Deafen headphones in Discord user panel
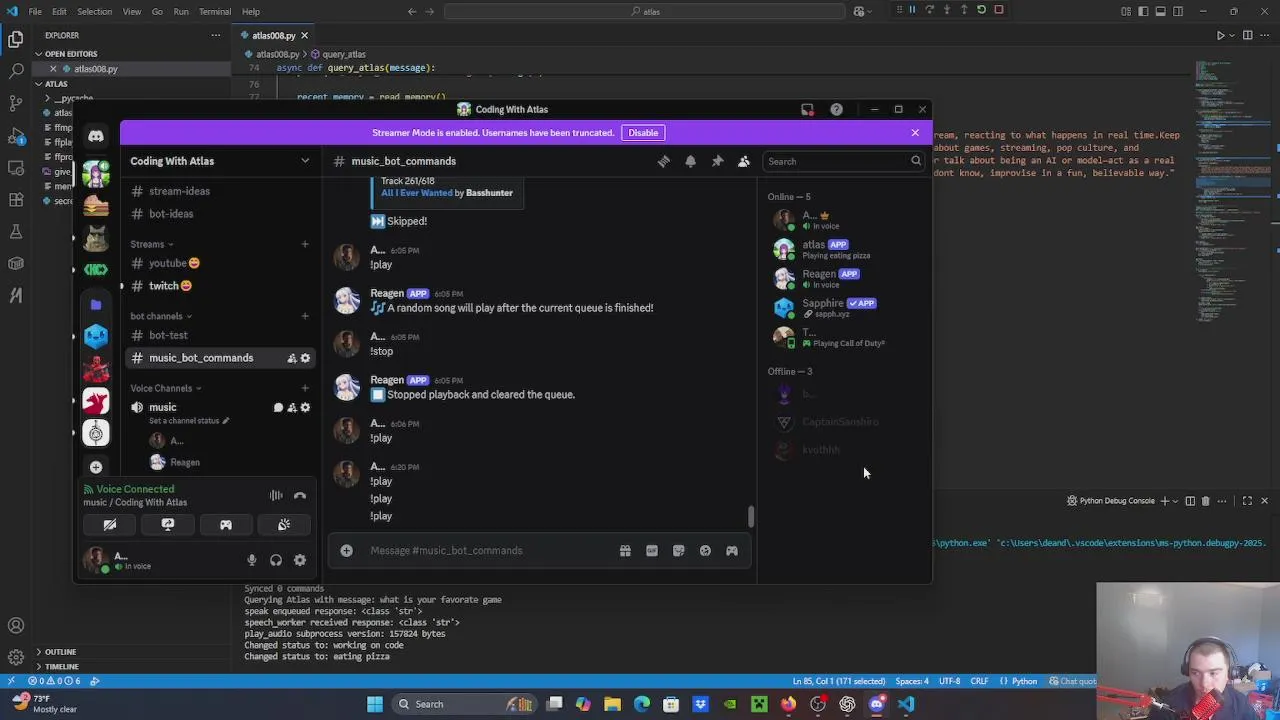1280x720 pixels. [x=276, y=560]
